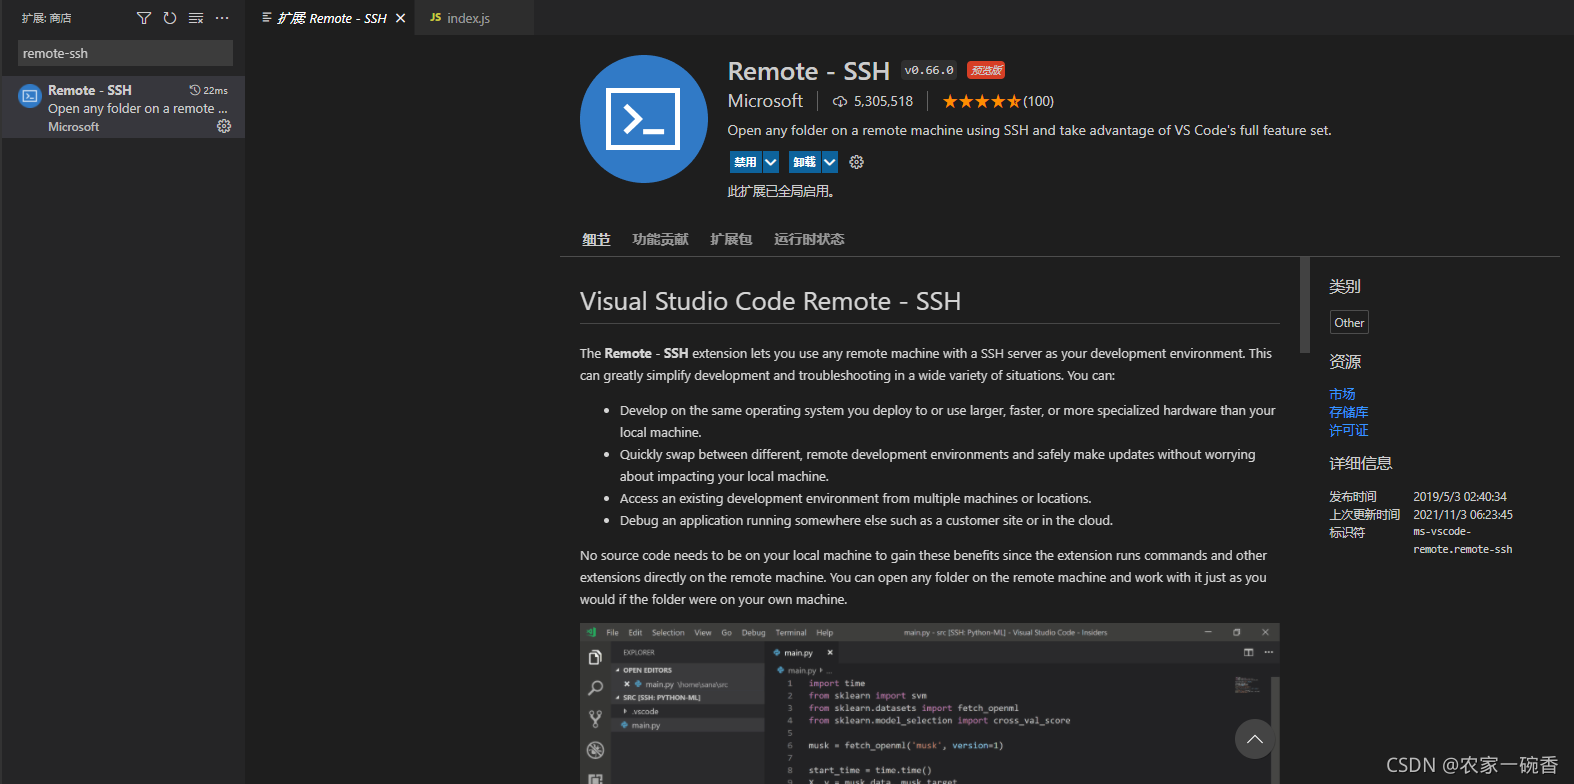Click the large Remote - SSH terminal logo
This screenshot has height=784, width=1574.
tap(644, 119)
